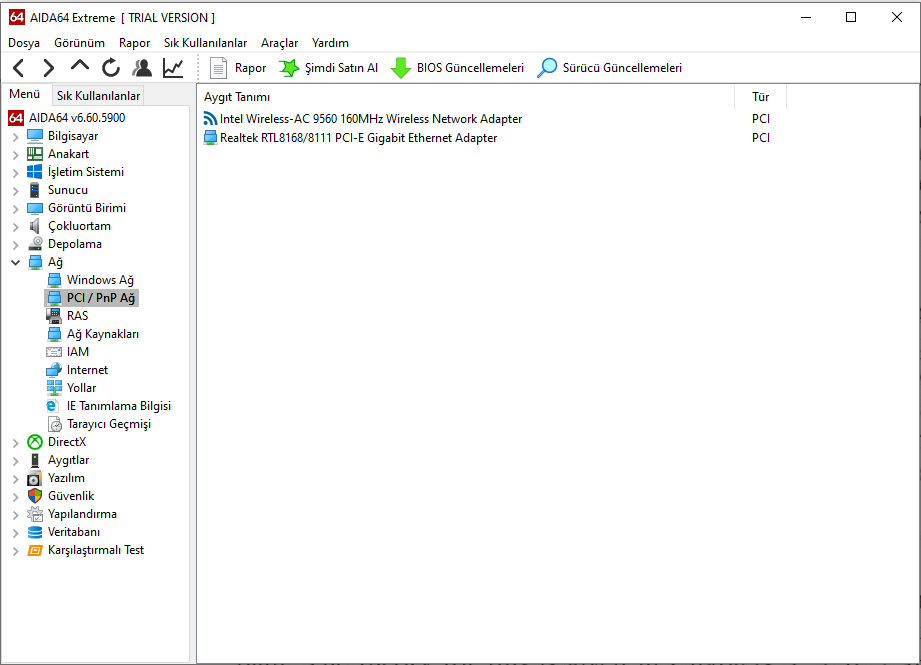921x665 pixels.
Task: Expand the Anakart tree node
Action: [x=15, y=155]
